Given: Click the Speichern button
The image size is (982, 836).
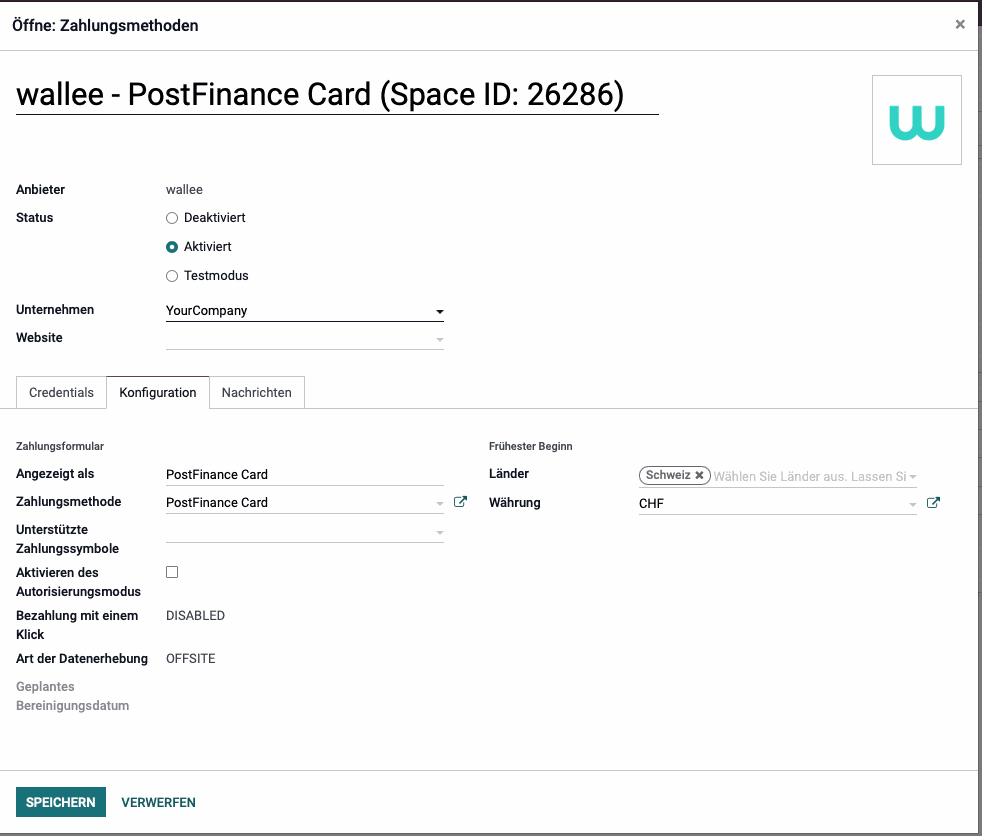Looking at the screenshot, I should point(61,802).
